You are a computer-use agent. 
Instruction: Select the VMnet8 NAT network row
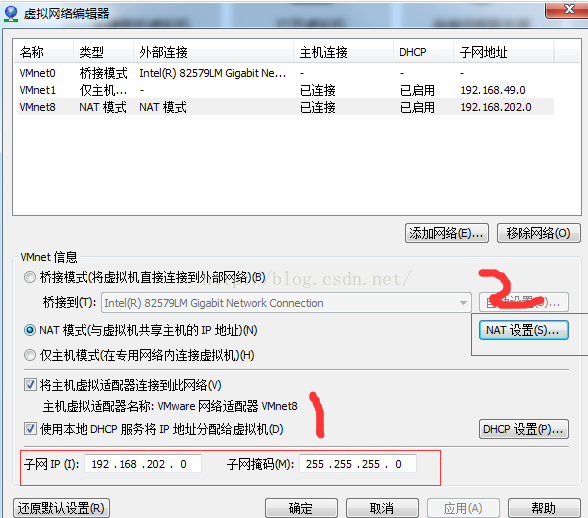pos(286,107)
